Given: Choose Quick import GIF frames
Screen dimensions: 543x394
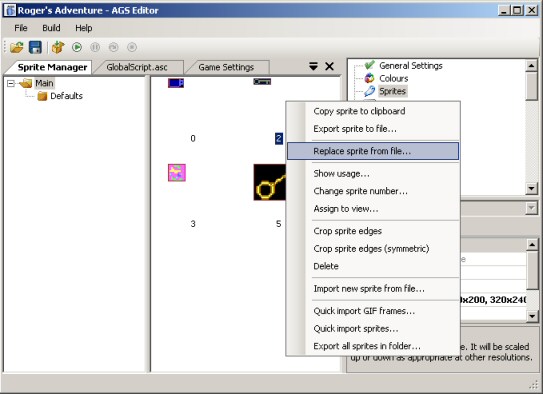Looking at the screenshot, I should pos(373,311).
